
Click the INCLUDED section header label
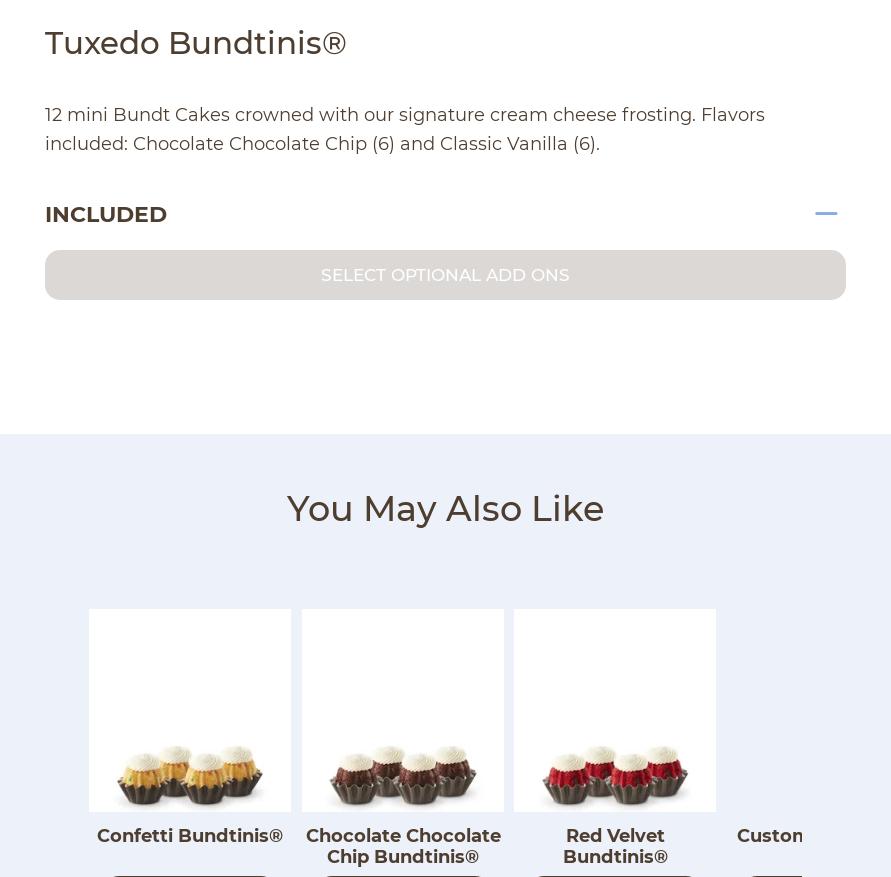click(106, 215)
